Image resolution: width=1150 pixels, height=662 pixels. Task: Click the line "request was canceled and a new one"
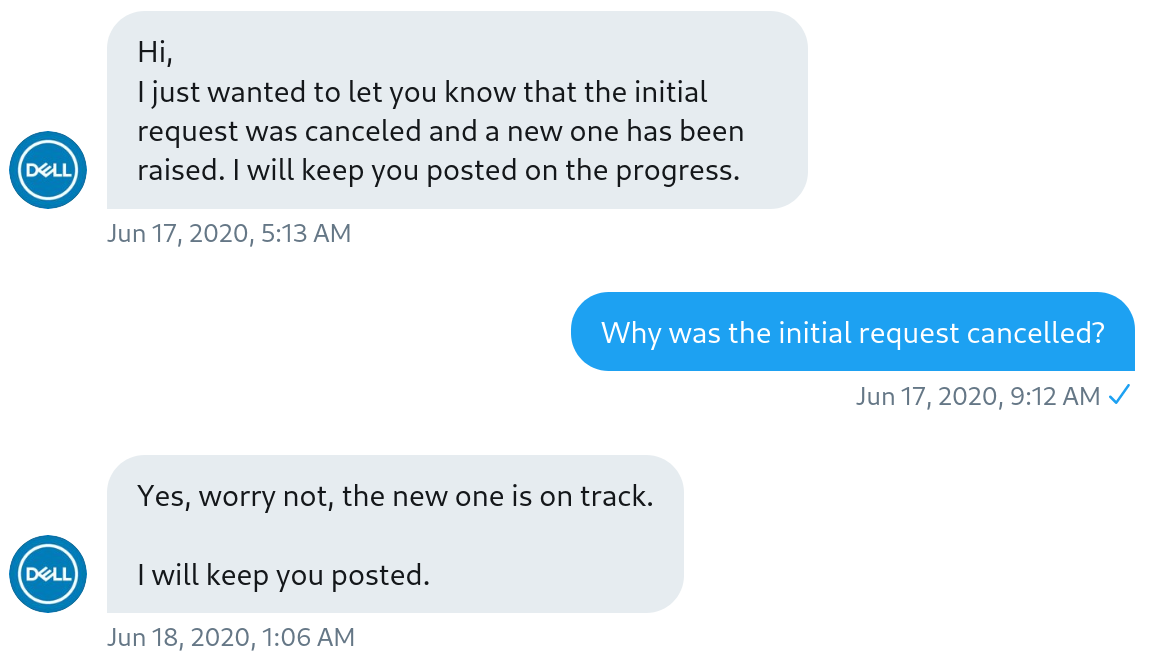pos(440,131)
